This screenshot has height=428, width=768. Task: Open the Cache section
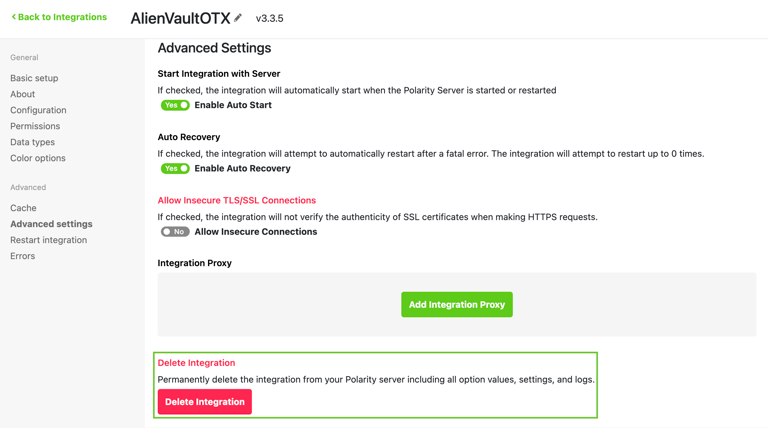coord(23,208)
